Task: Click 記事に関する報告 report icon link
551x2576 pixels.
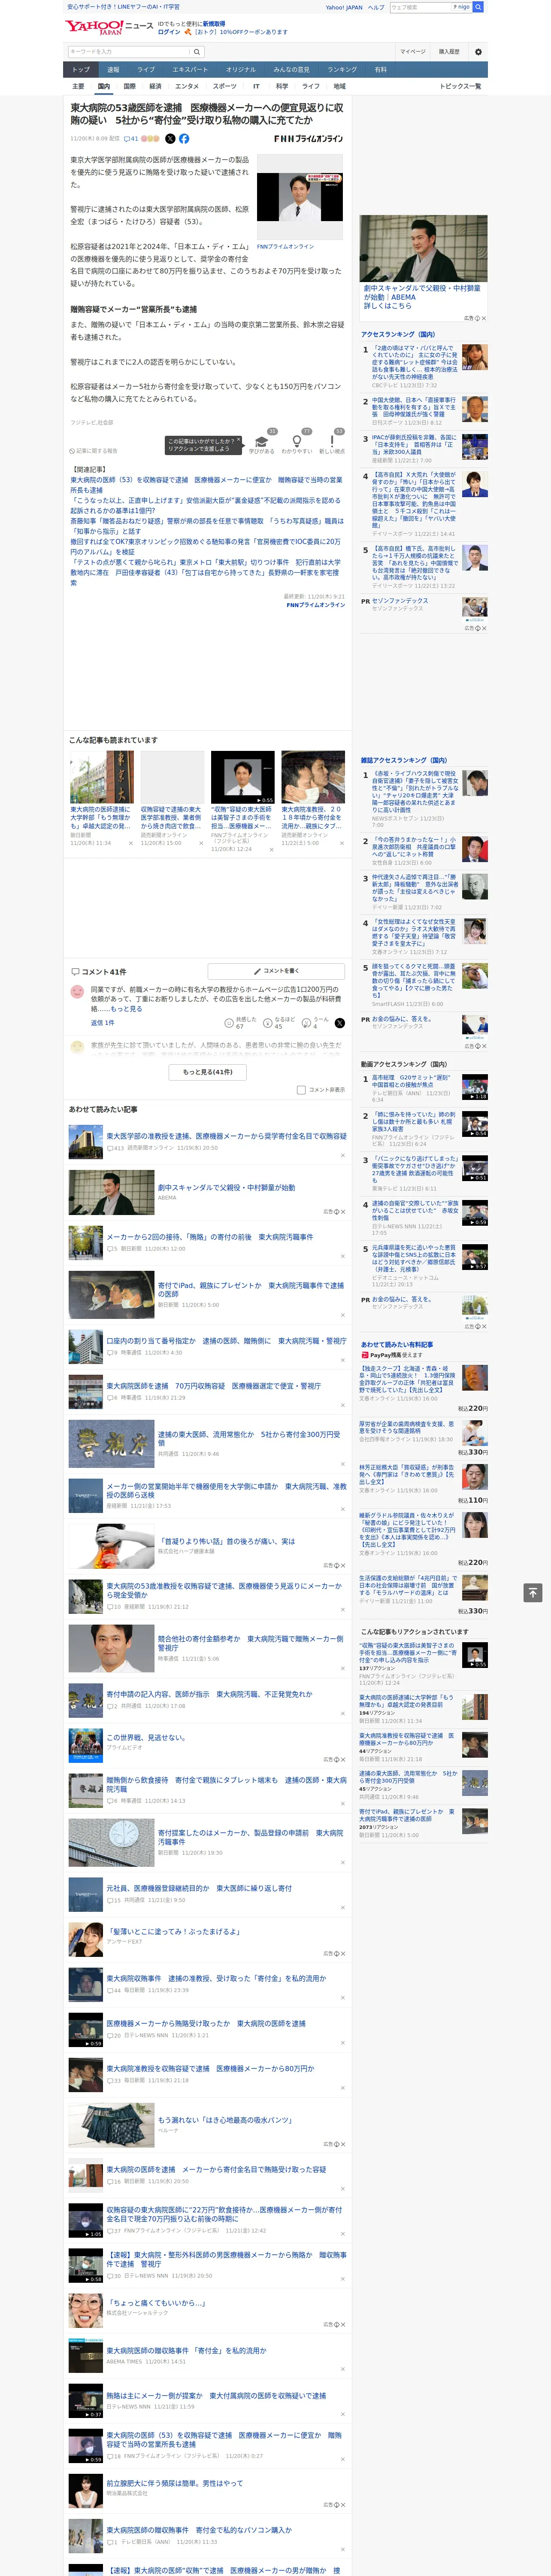Action: click(x=94, y=451)
